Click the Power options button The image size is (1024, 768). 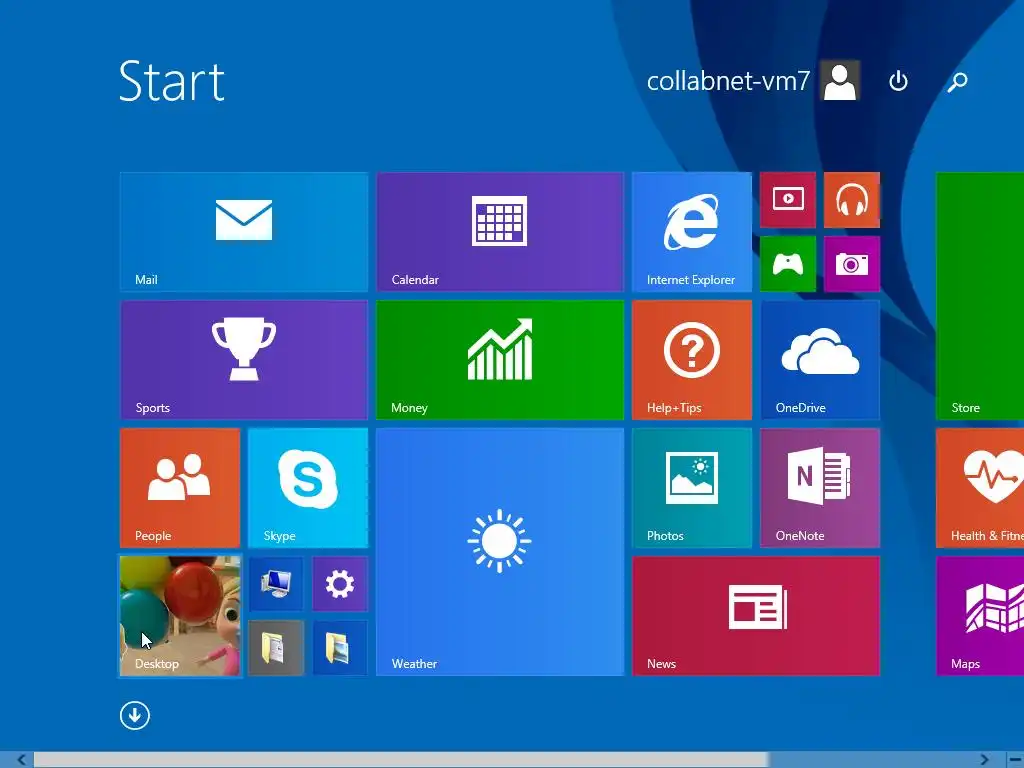click(898, 81)
